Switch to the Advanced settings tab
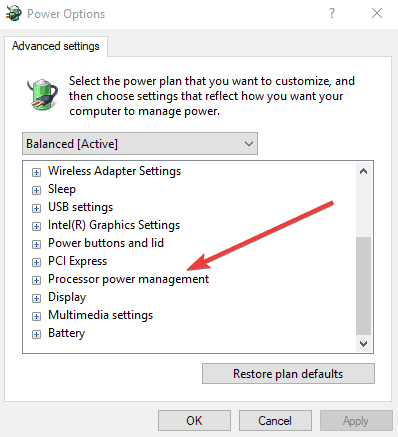 [x=56, y=46]
